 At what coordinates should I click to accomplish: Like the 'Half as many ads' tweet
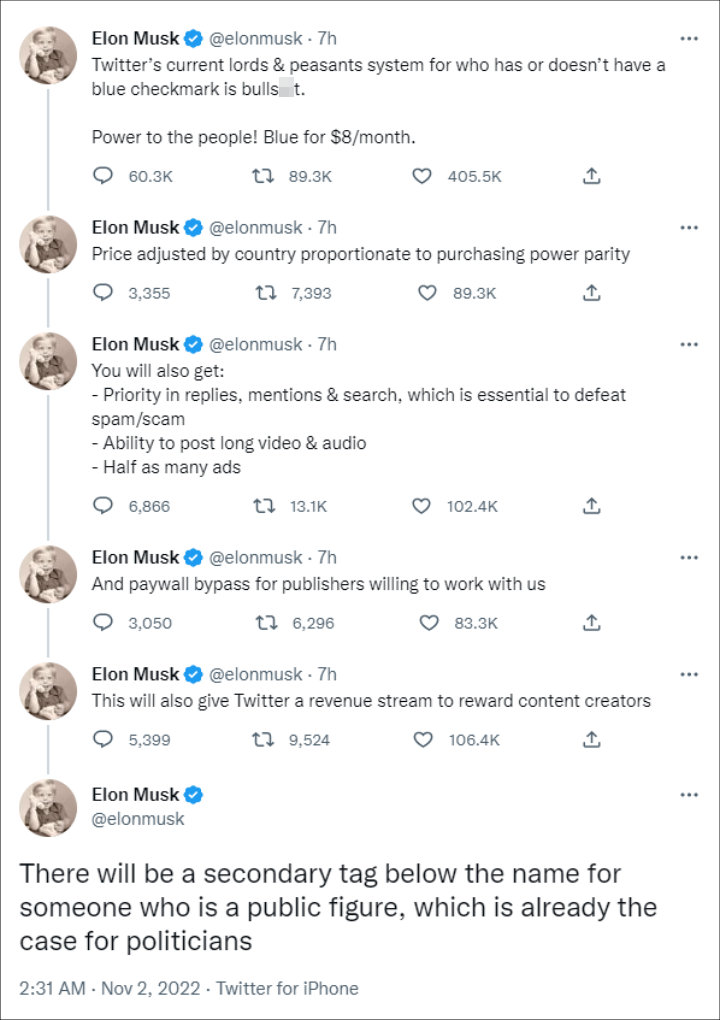pyautogui.click(x=422, y=506)
